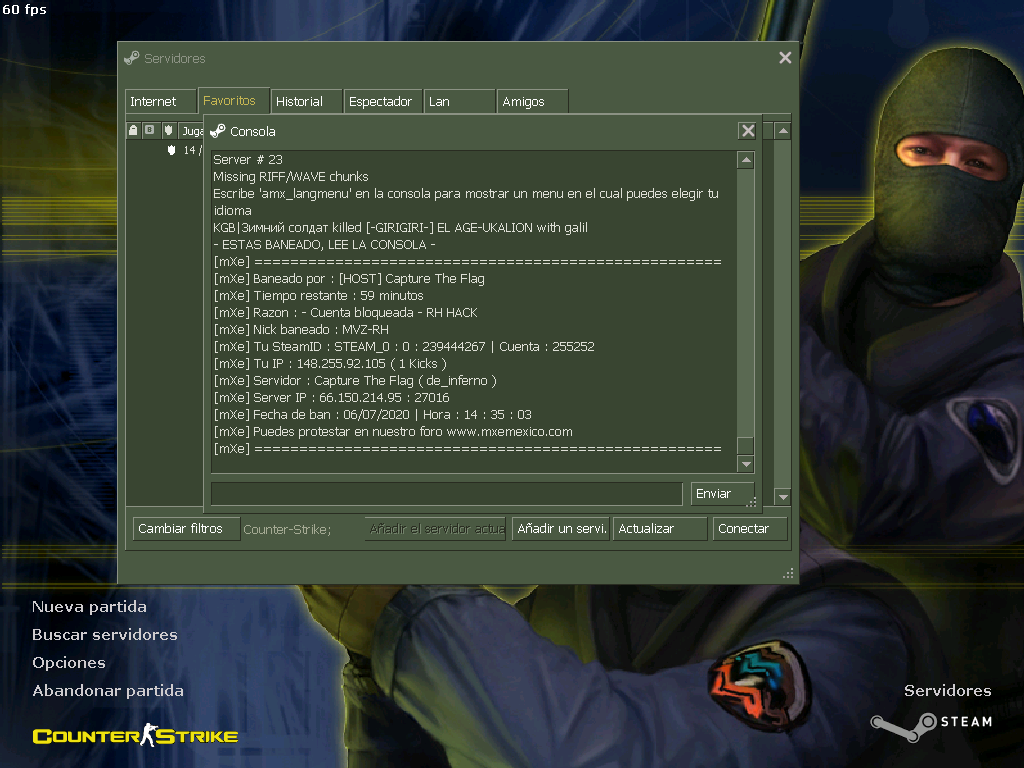Viewport: 1024px width, 768px height.
Task: Click the Consola window resize grip
Action: tap(752, 502)
